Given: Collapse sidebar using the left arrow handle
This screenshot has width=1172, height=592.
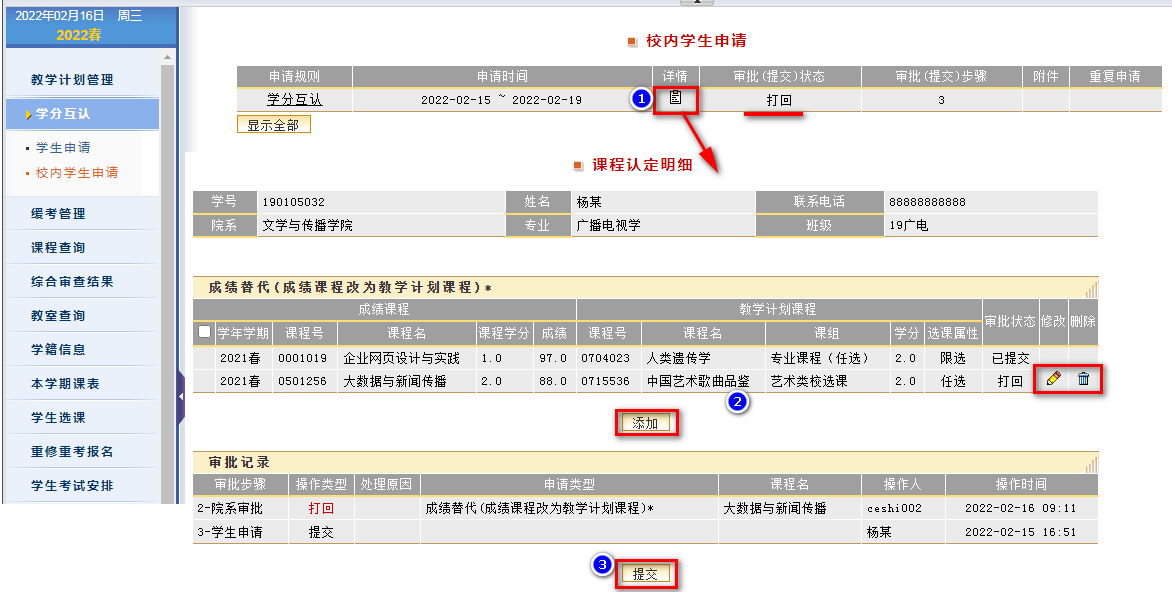Looking at the screenshot, I should [181, 397].
